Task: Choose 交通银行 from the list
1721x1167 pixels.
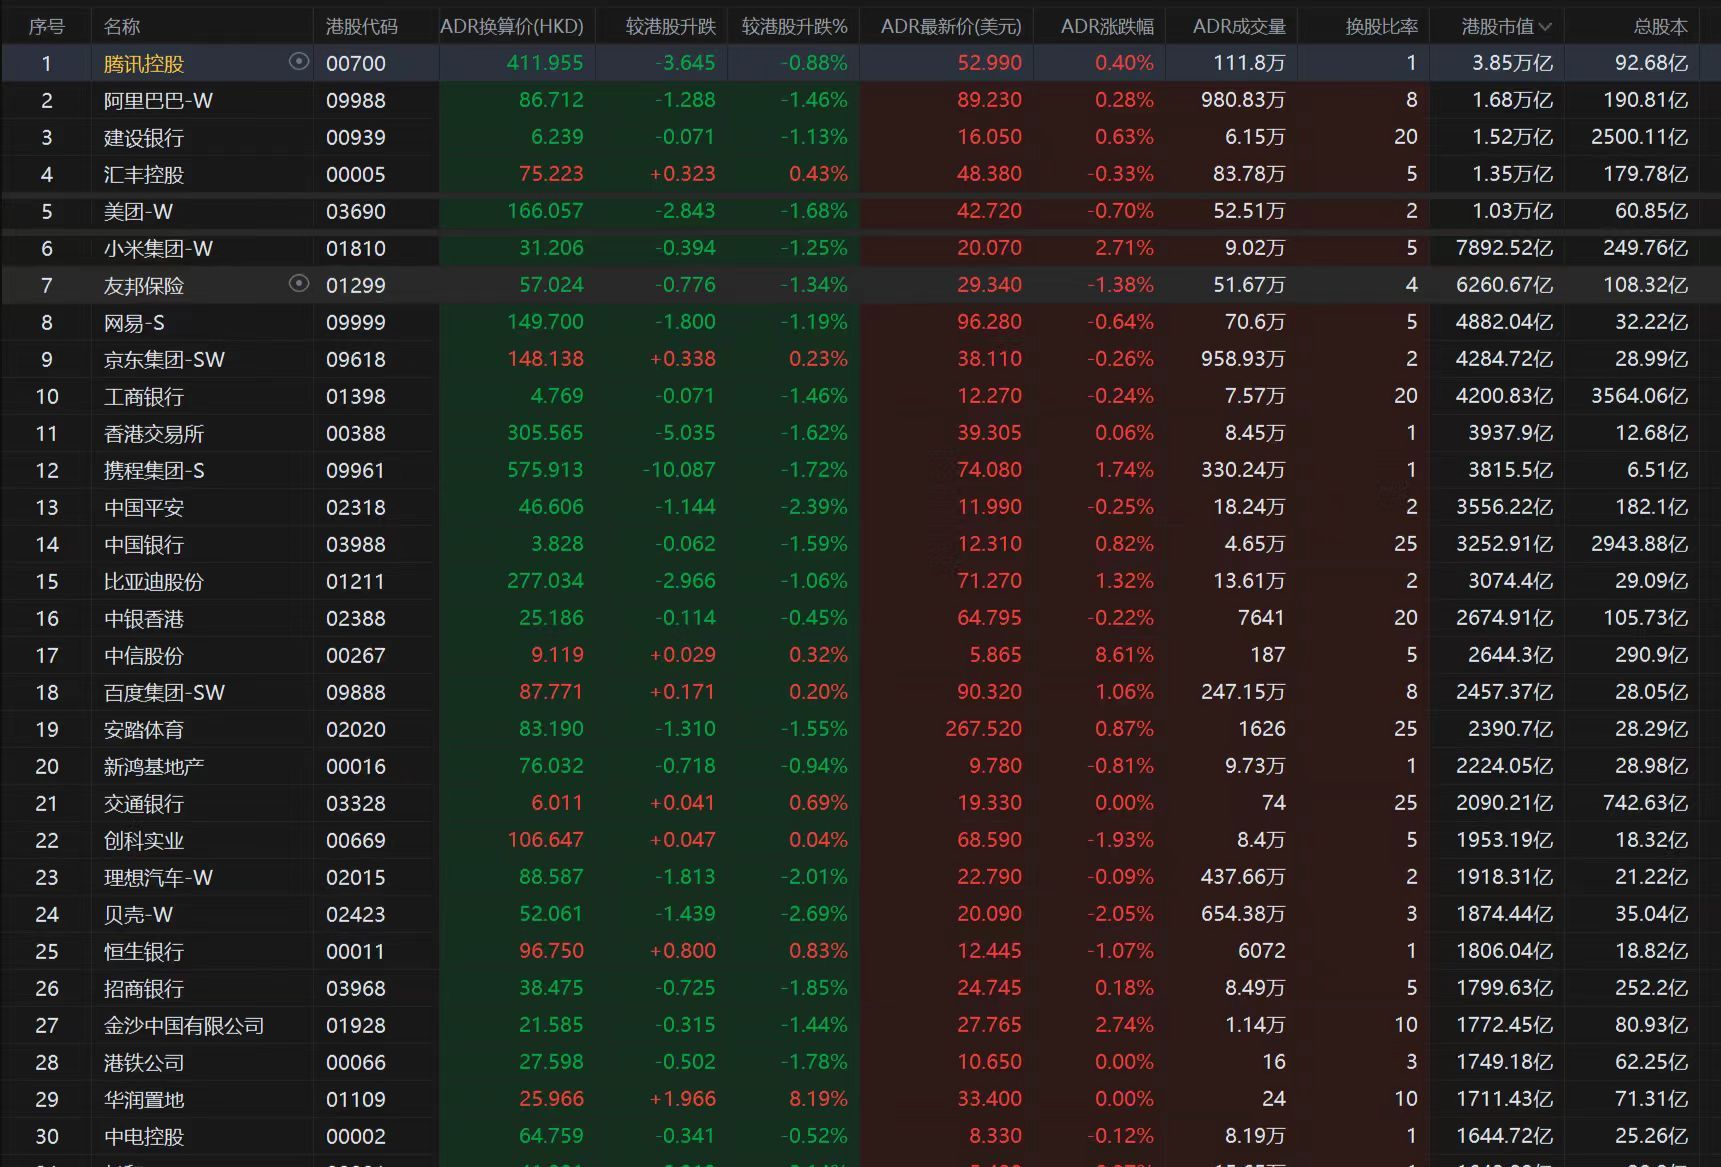Action: 144,804
